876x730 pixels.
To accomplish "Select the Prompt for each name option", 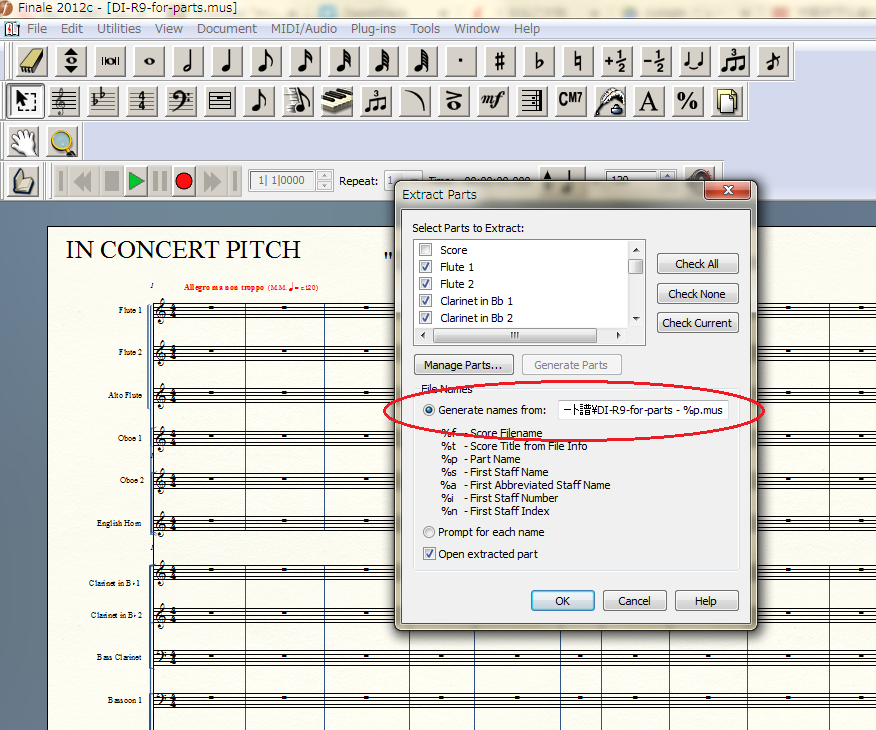I will click(x=429, y=532).
